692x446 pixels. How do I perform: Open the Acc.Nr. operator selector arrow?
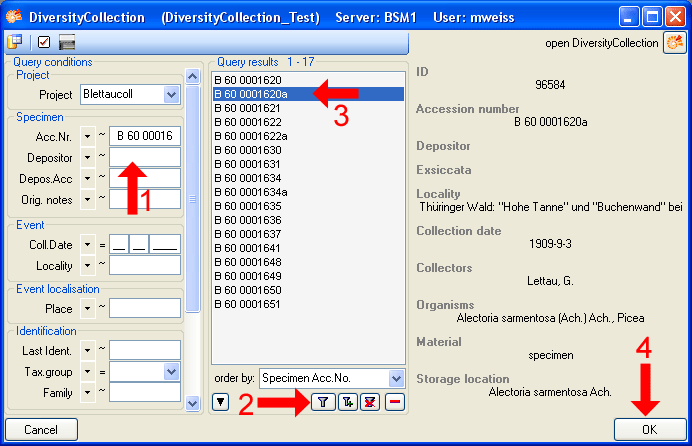88,136
